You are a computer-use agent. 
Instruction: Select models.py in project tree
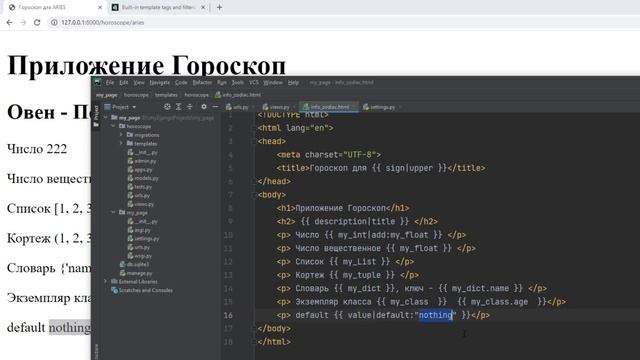pyautogui.click(x=143, y=178)
